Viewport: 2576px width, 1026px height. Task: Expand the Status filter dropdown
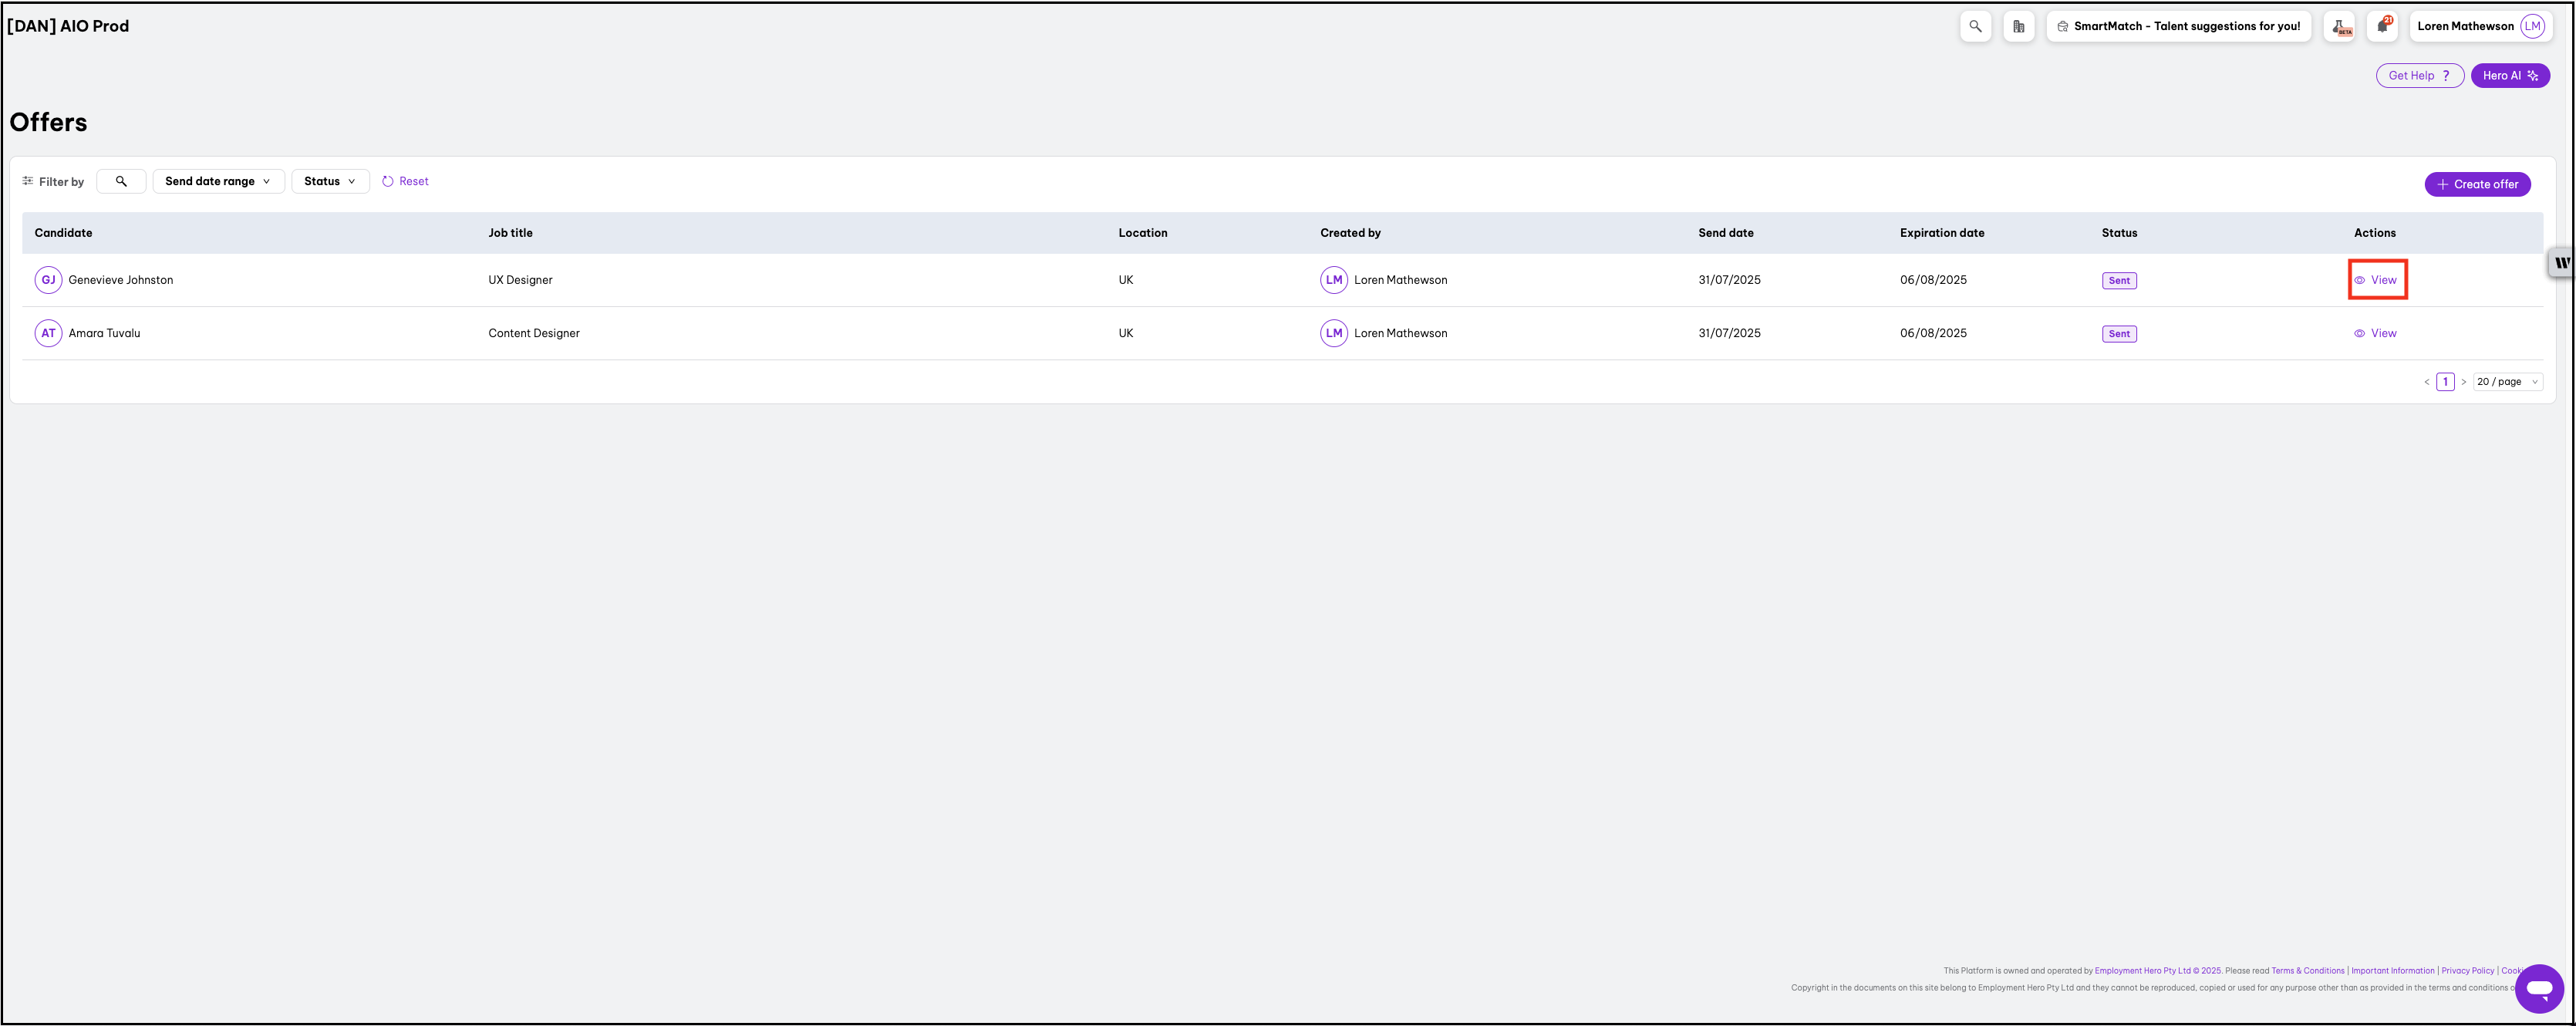[x=330, y=181]
